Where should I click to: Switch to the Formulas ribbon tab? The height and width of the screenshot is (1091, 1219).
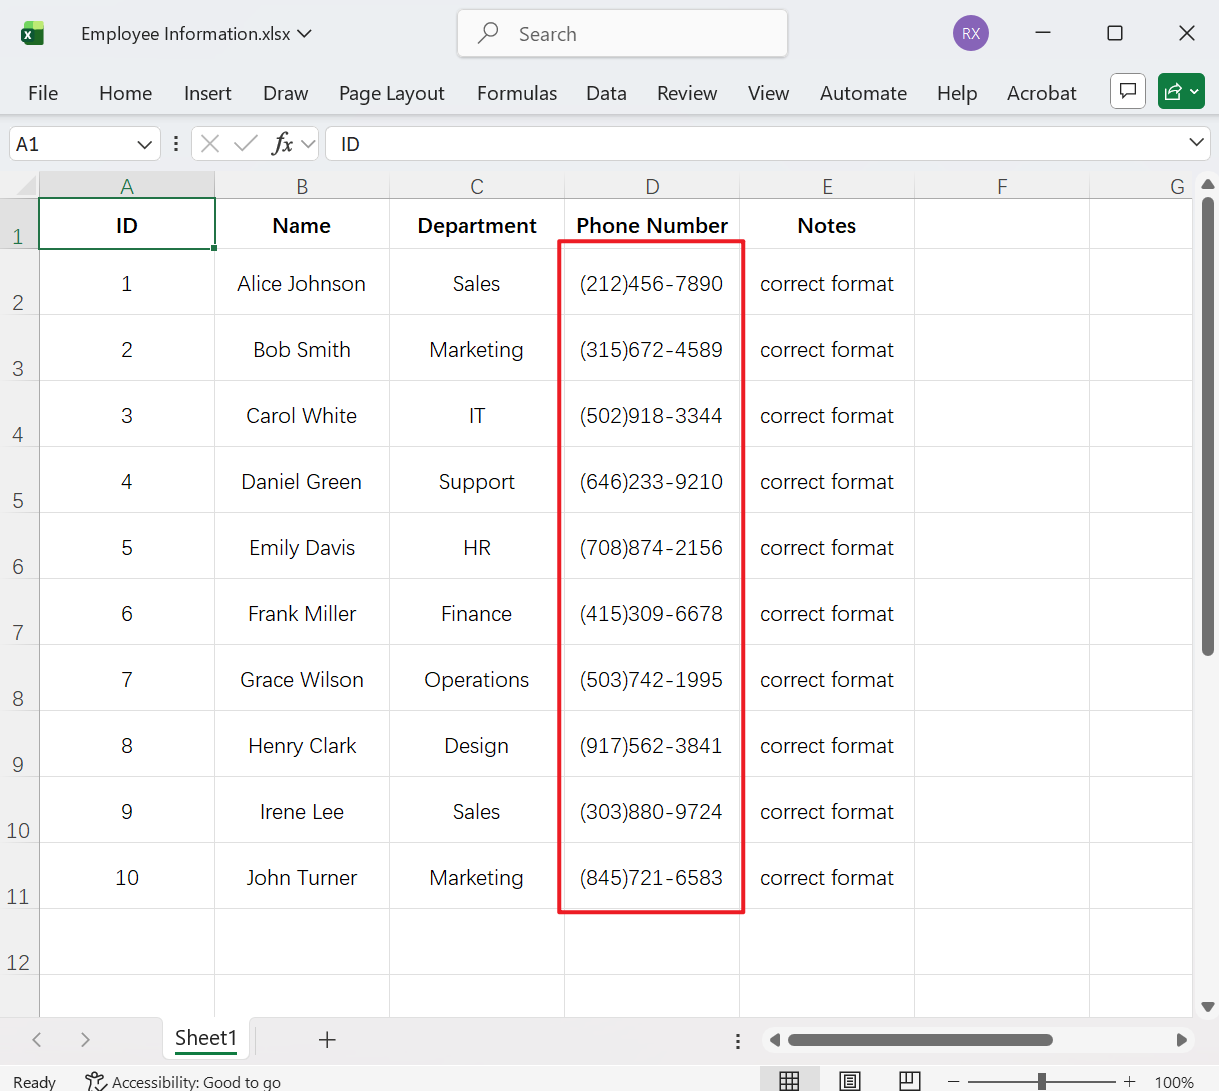pyautogui.click(x=517, y=92)
